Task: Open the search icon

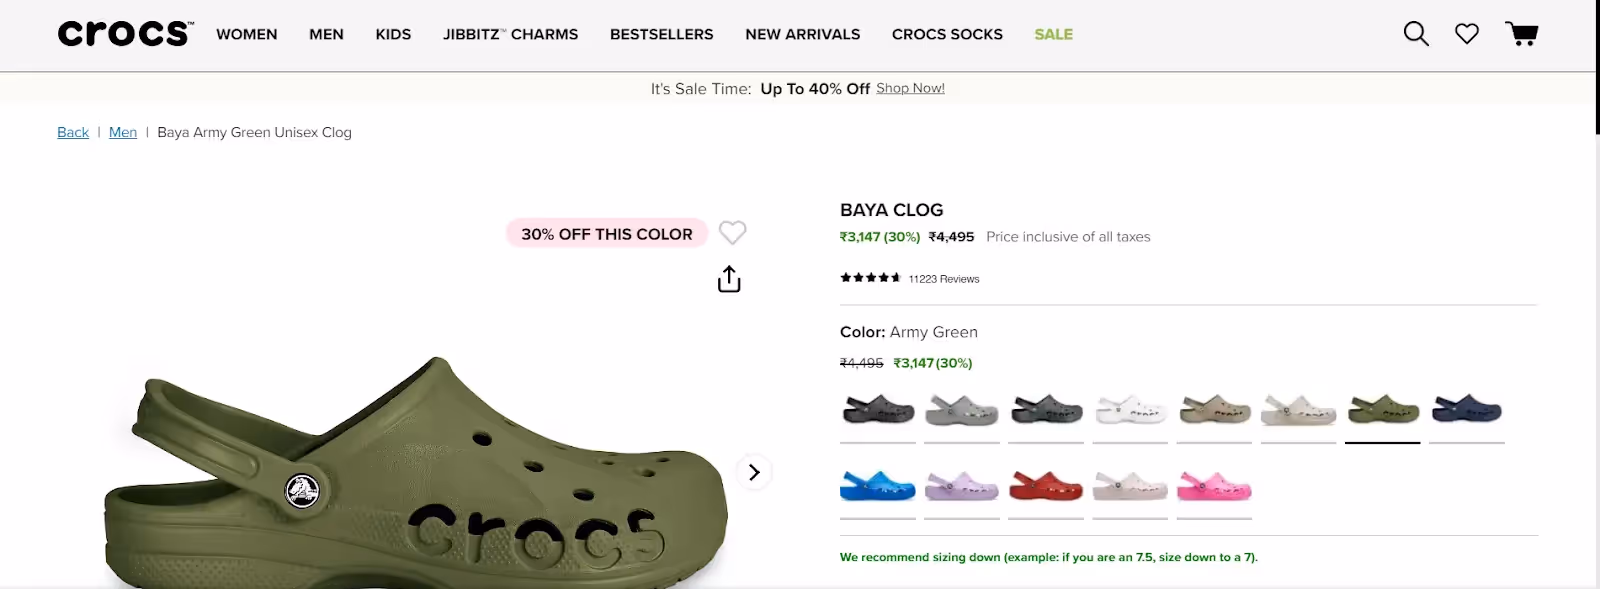Action: click(x=1416, y=33)
